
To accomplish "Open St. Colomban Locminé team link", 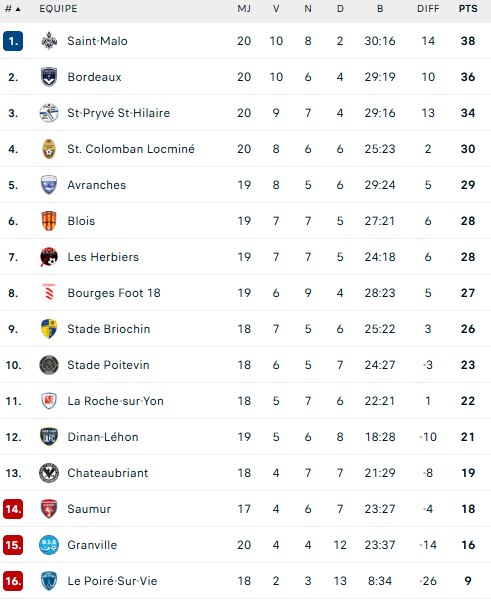I will pos(131,149).
